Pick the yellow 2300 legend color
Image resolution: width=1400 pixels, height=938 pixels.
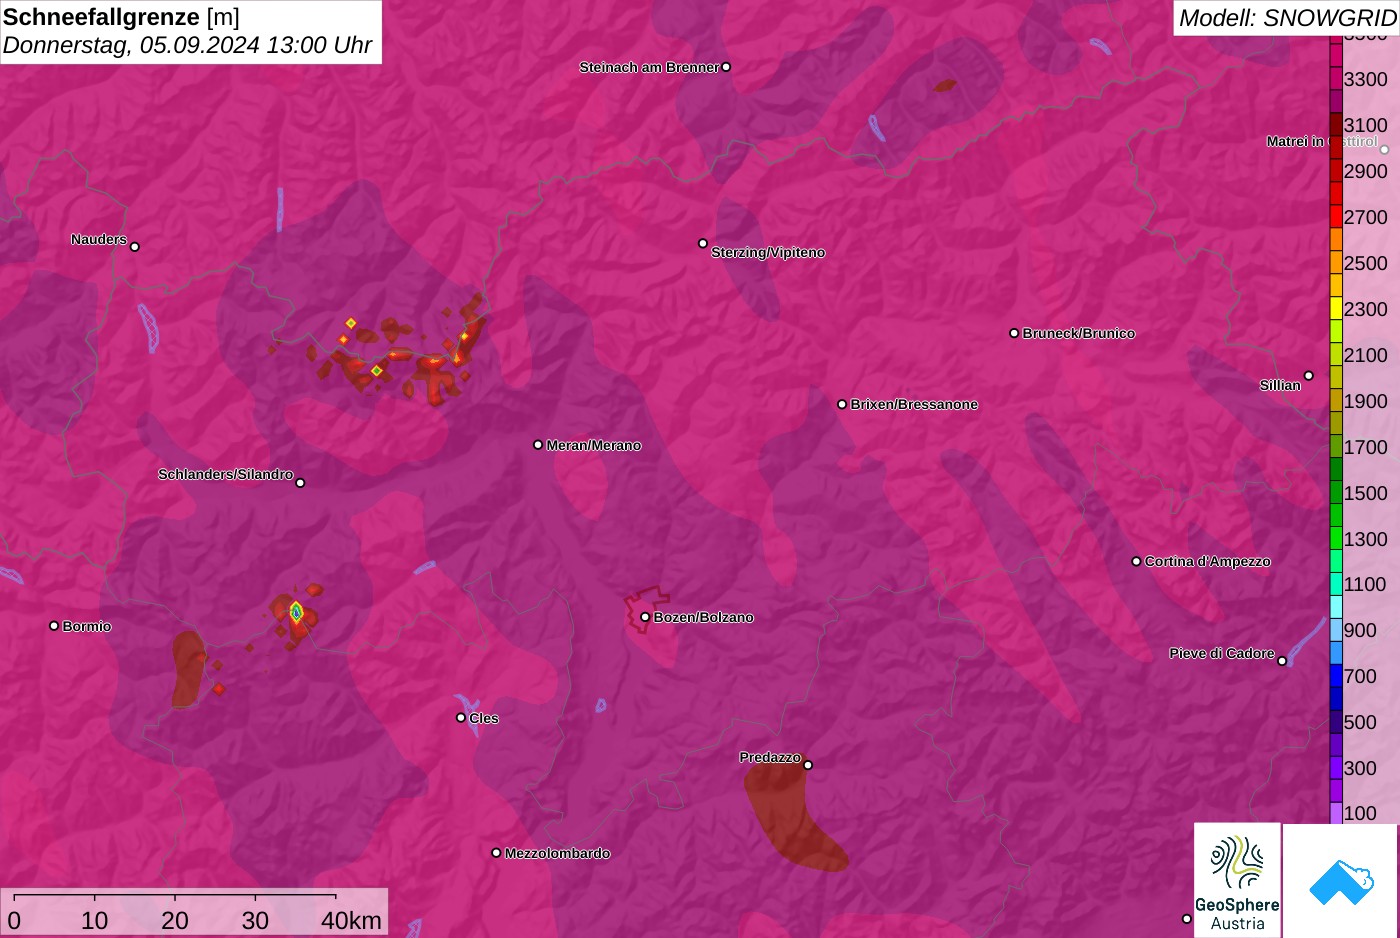(1336, 309)
